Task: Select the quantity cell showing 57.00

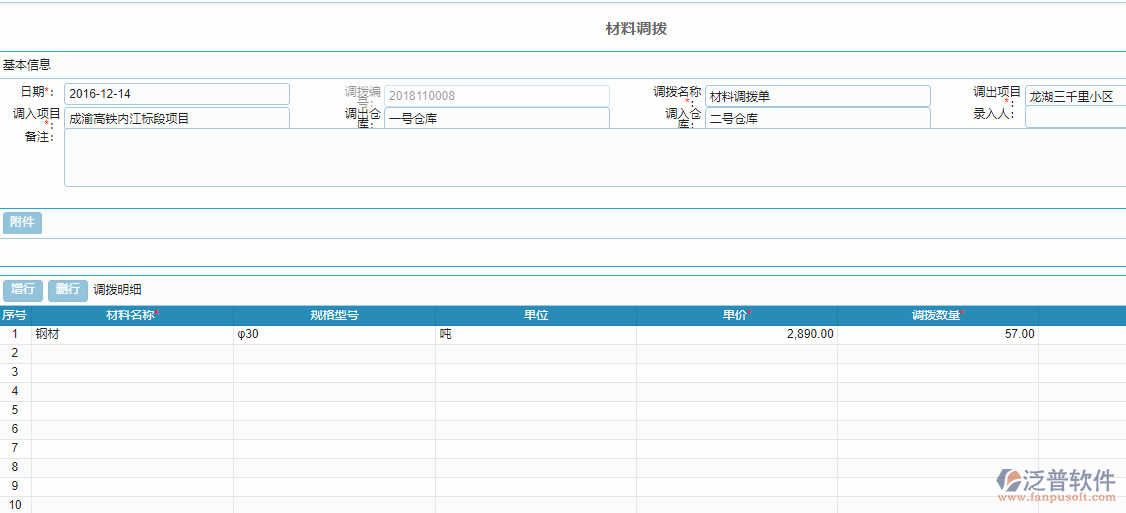Action: pyautogui.click(x=937, y=334)
